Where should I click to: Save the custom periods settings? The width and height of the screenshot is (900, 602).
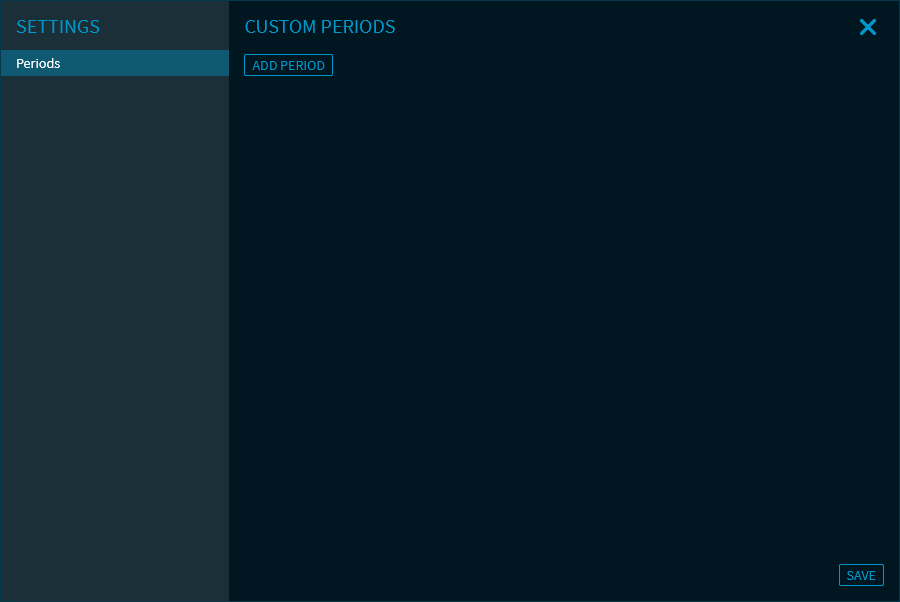coord(860,575)
